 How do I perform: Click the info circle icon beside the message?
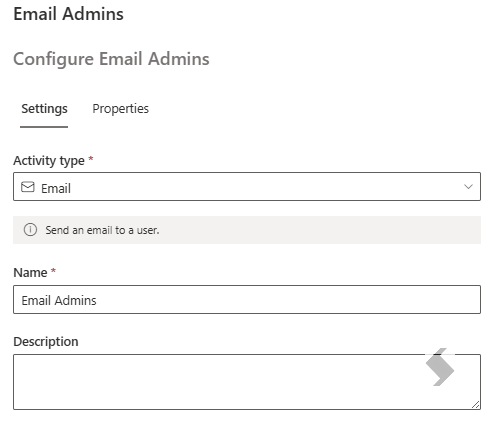click(30, 230)
